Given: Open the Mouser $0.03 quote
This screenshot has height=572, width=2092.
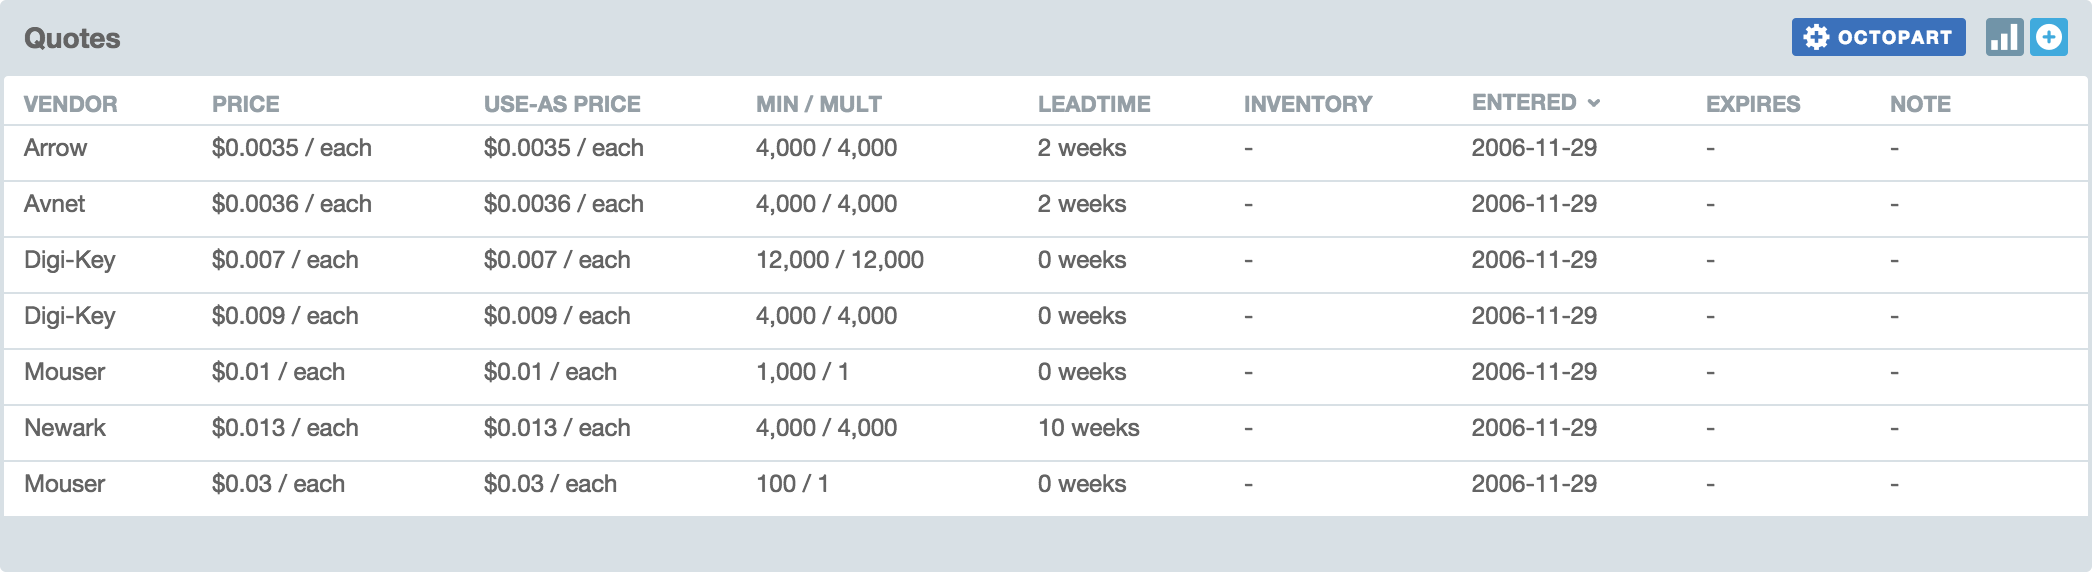Looking at the screenshot, I should coord(65,484).
